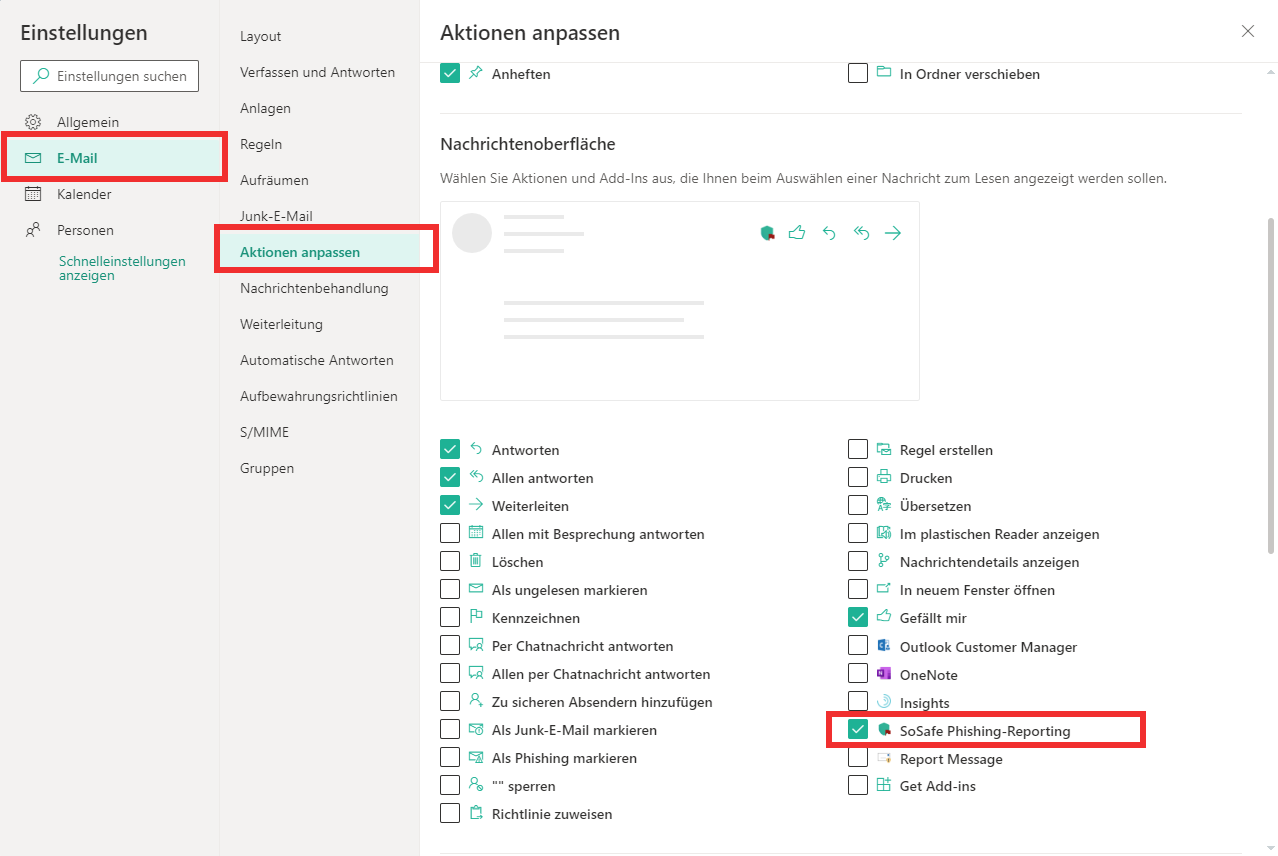Screen dimensions: 1278x856
Task: Uncheck the SoSafe Phishing-Reporting checkbox
Action: click(858, 730)
